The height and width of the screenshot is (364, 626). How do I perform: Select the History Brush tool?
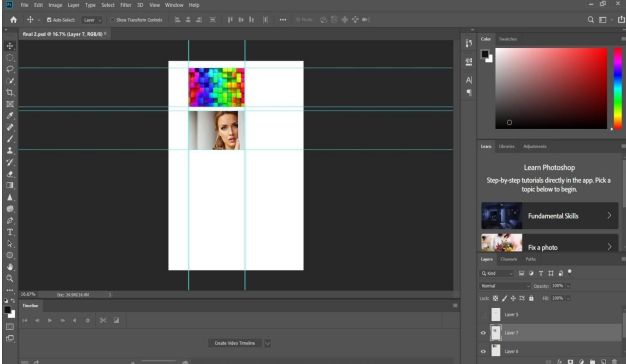(x=10, y=162)
